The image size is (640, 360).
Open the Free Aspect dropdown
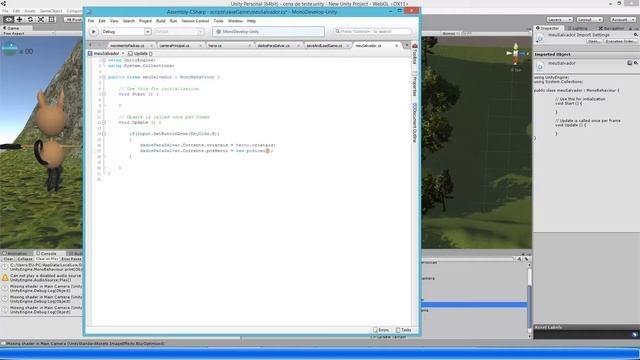[27, 33]
